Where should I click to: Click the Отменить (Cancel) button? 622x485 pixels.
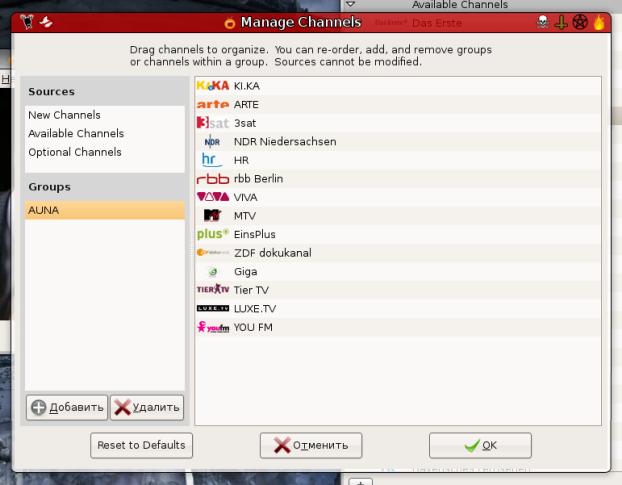(311, 445)
